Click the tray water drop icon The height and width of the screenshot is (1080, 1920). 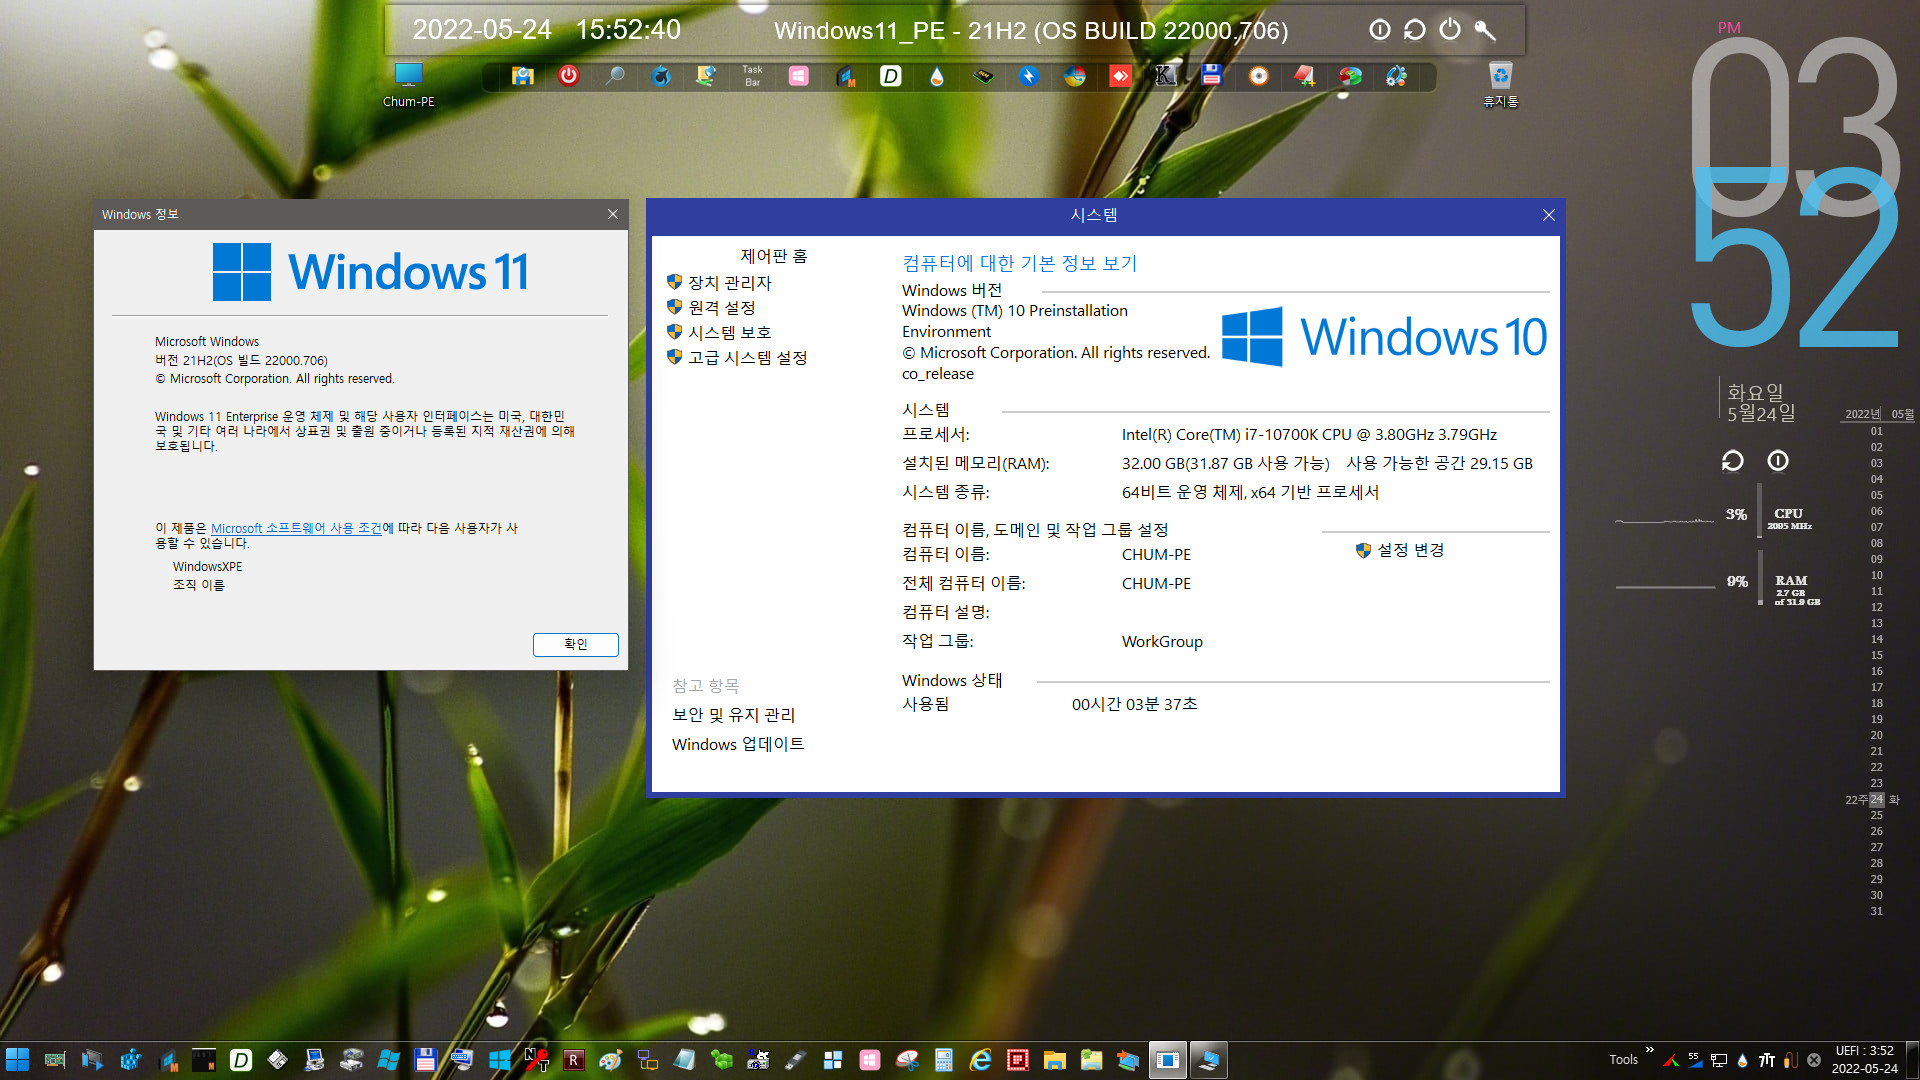point(1743,1060)
